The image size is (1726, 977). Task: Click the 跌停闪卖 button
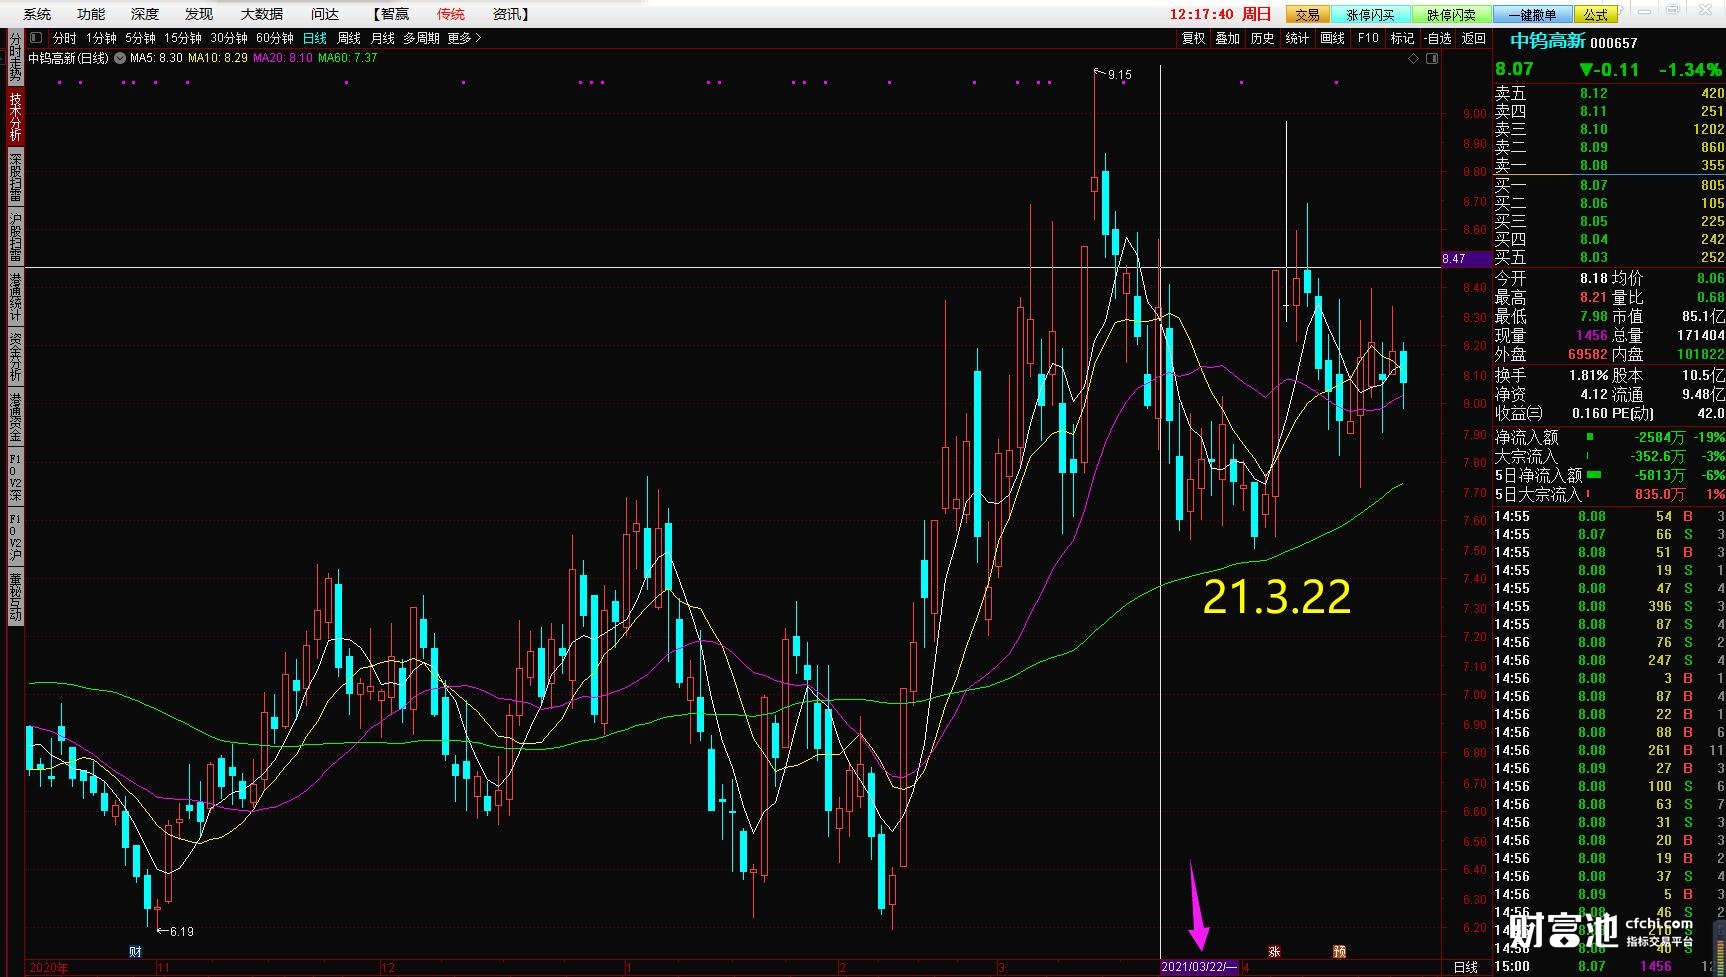[1451, 14]
